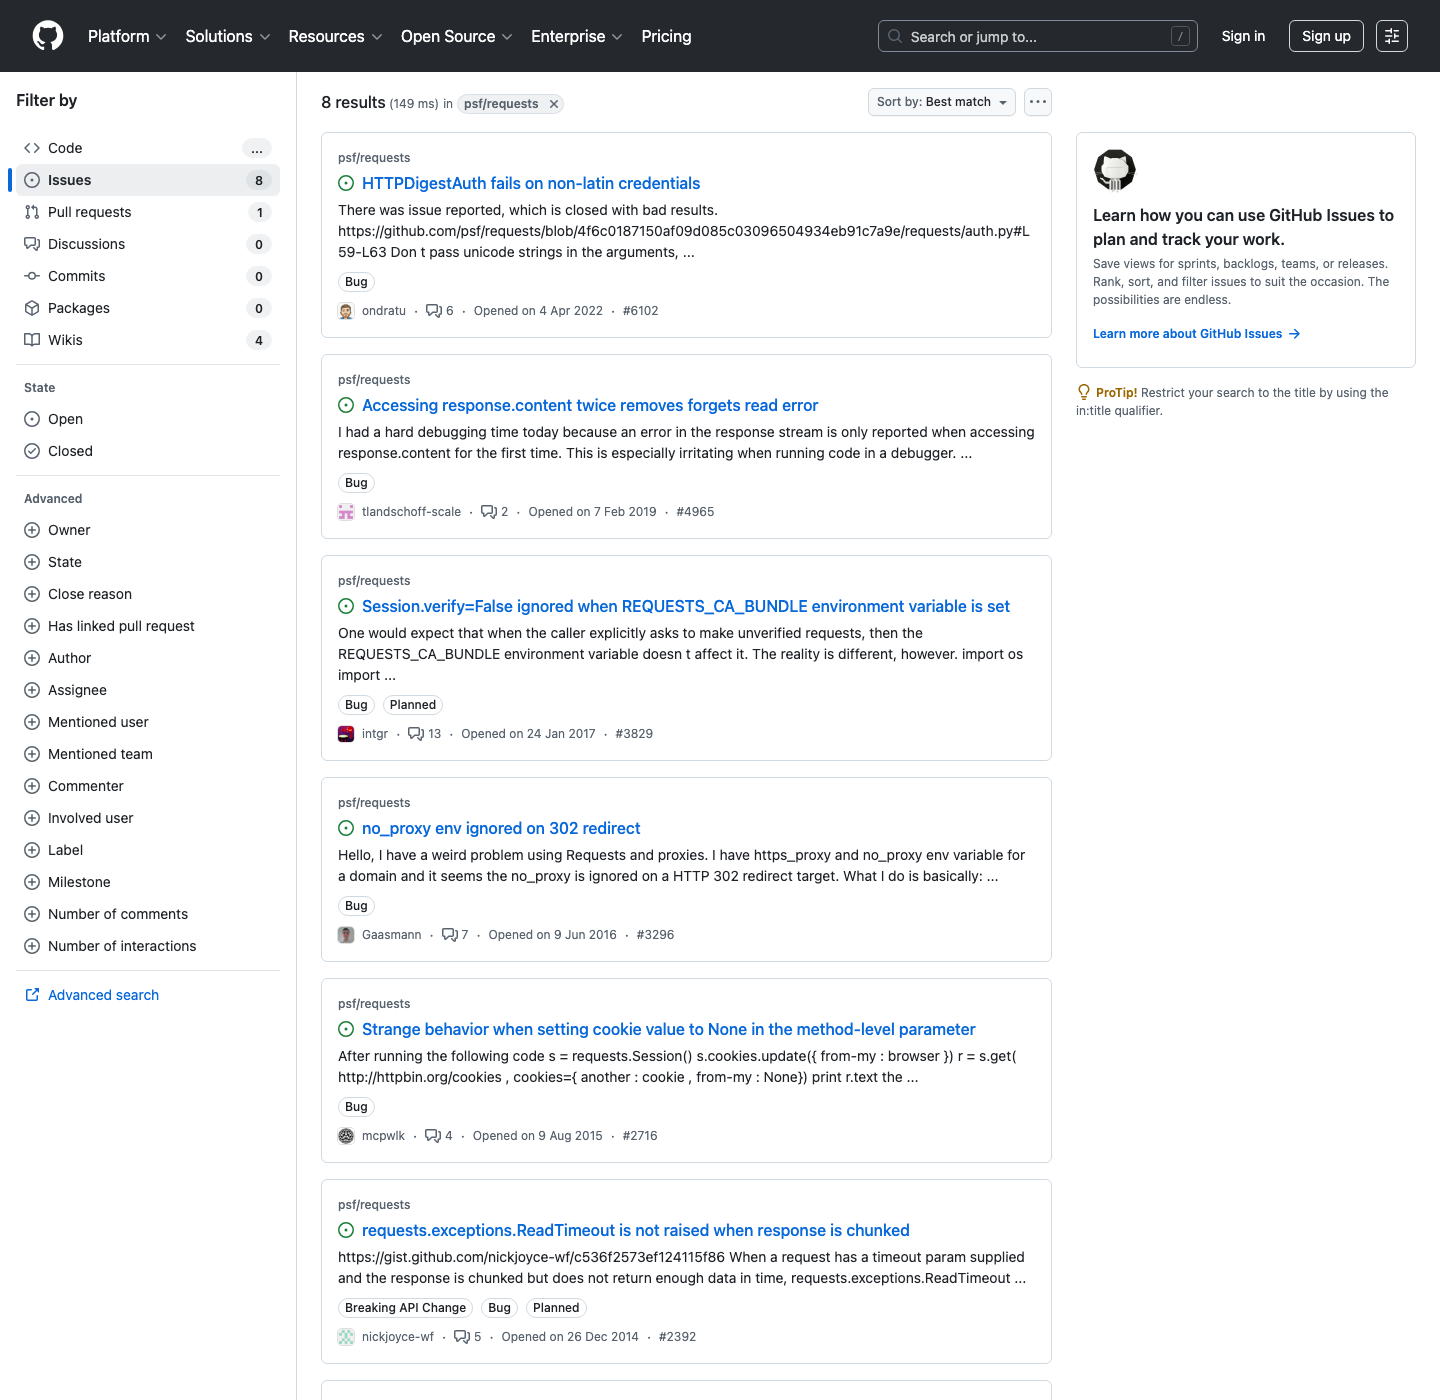Click the lightbulb ProTip icon
This screenshot has height=1400, width=1440.
(x=1084, y=392)
